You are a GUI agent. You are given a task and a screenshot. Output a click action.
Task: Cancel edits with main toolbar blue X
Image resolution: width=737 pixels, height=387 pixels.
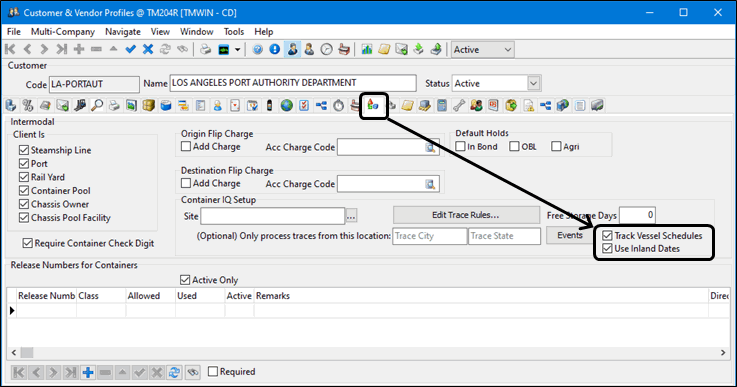(x=148, y=49)
